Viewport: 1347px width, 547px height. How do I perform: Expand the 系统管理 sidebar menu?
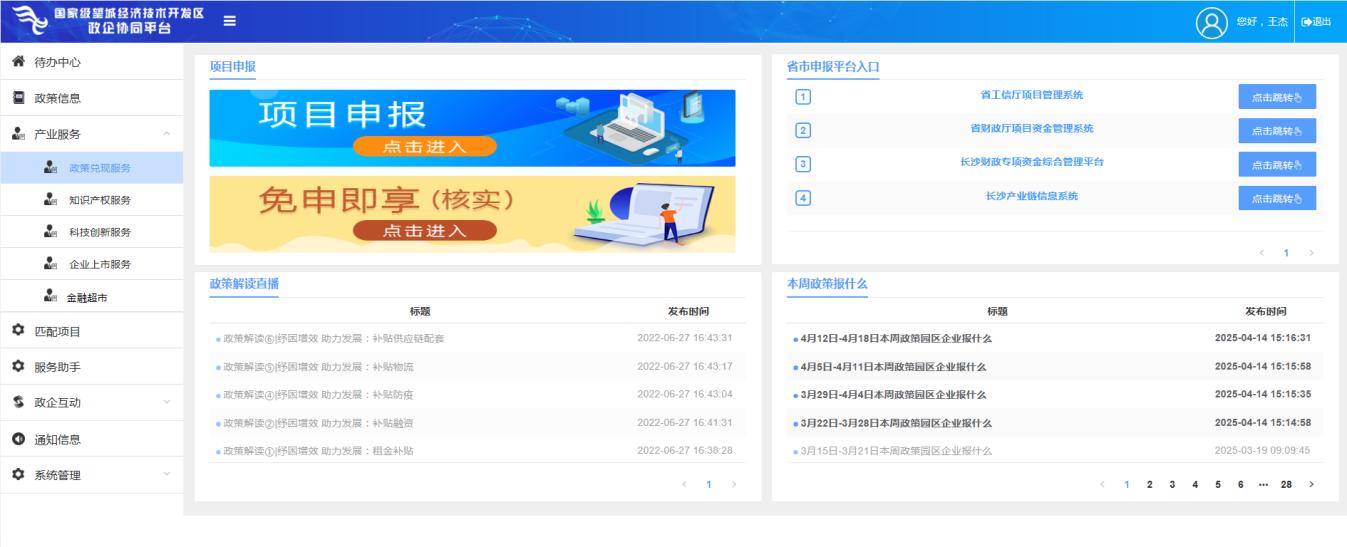(x=166, y=475)
